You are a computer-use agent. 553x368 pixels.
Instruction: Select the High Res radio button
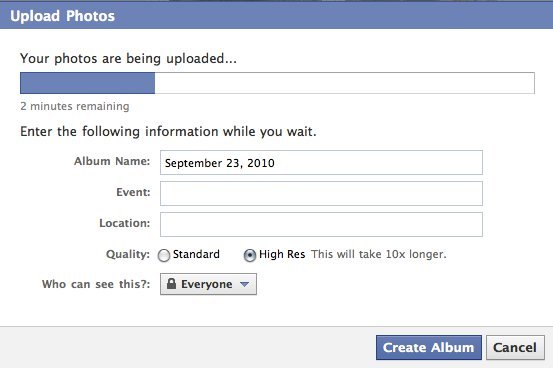coord(250,255)
